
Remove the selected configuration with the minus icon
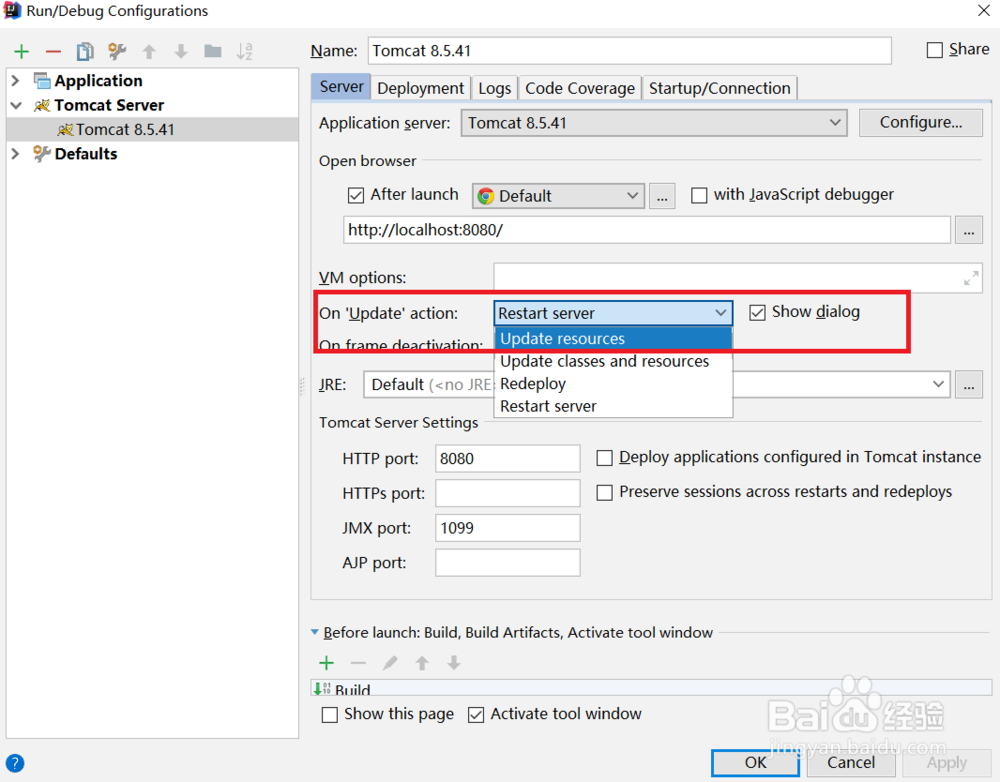[54, 52]
